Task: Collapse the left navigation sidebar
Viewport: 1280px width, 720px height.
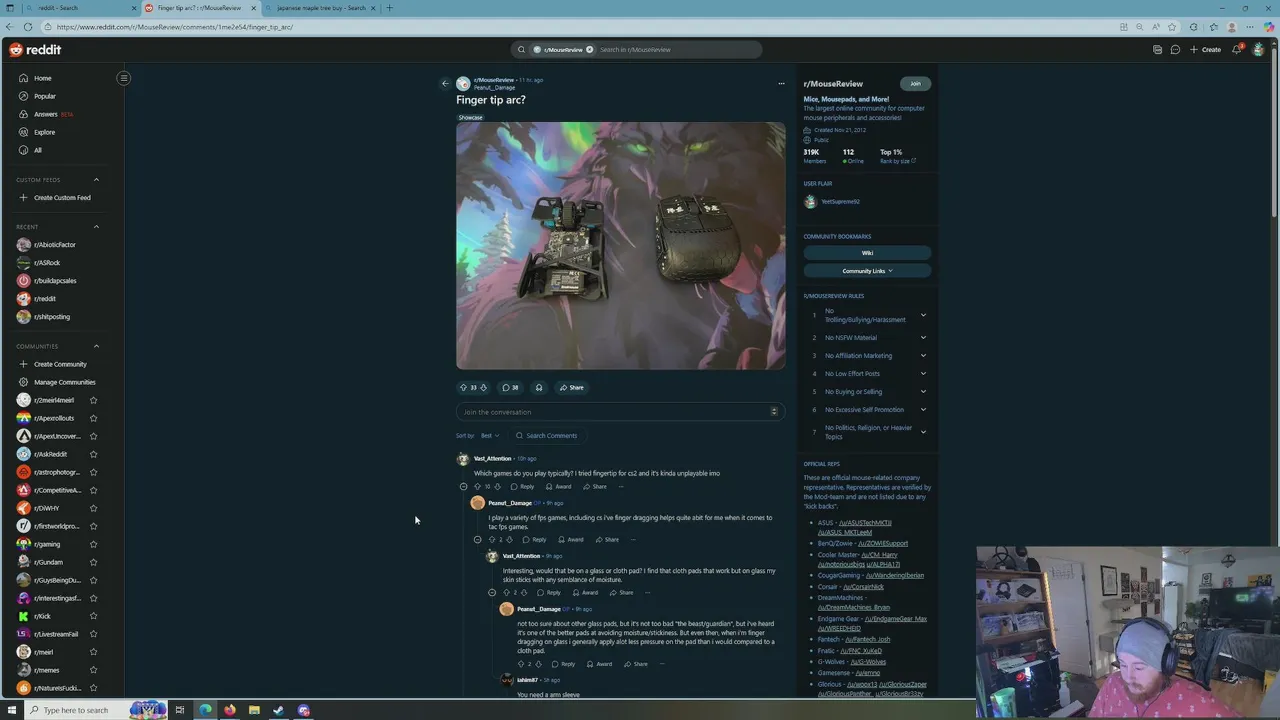Action: click(124, 78)
